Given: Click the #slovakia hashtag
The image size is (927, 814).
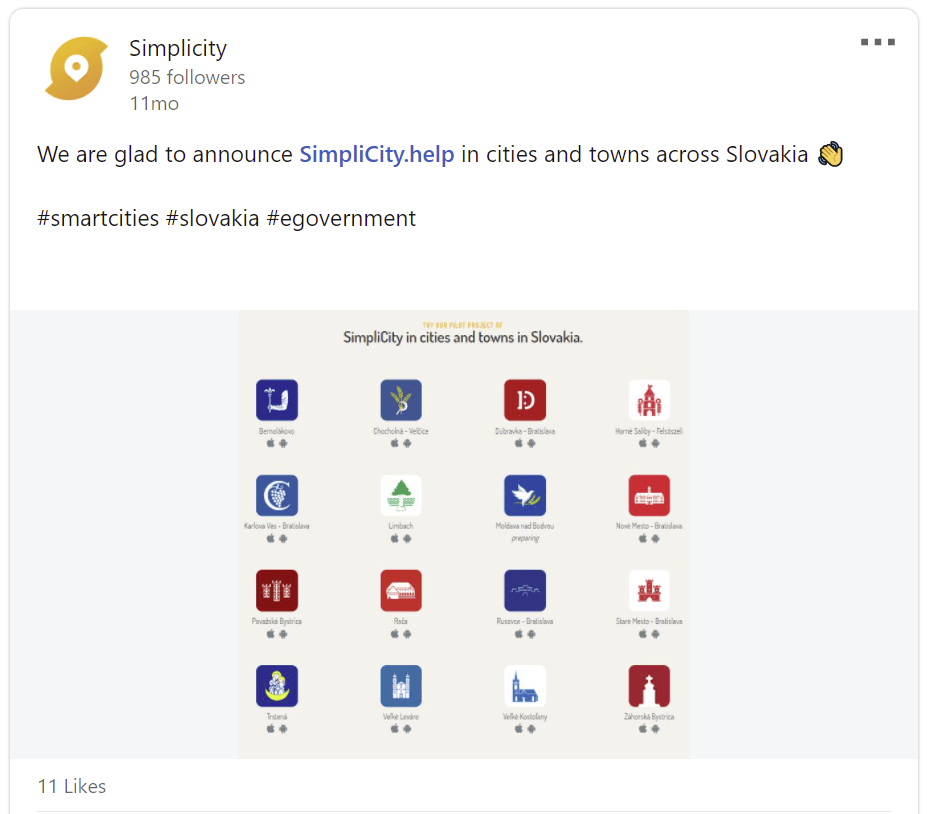Looking at the screenshot, I should pyautogui.click(x=213, y=218).
